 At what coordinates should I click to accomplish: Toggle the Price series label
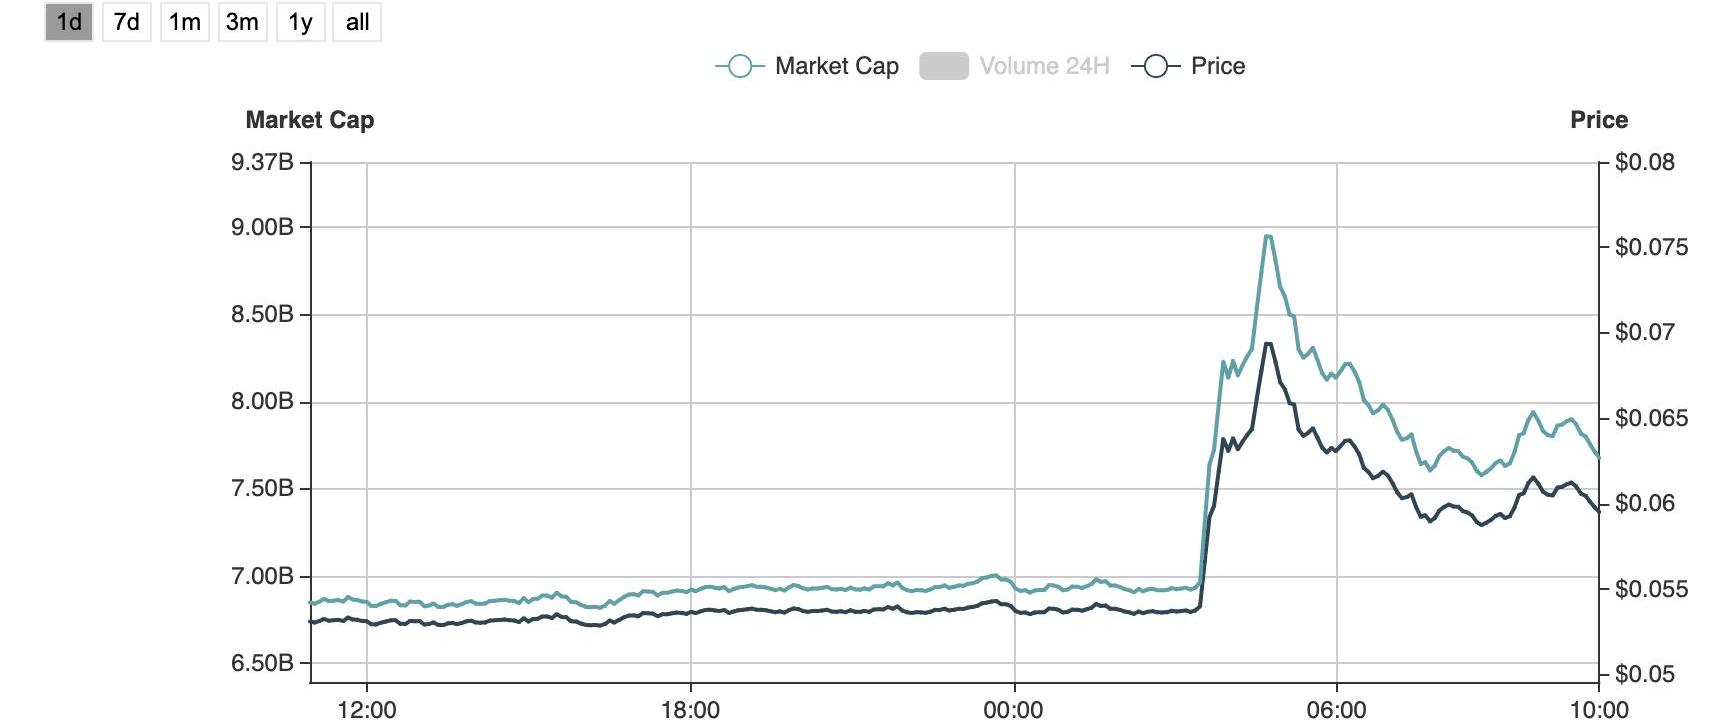click(1217, 66)
